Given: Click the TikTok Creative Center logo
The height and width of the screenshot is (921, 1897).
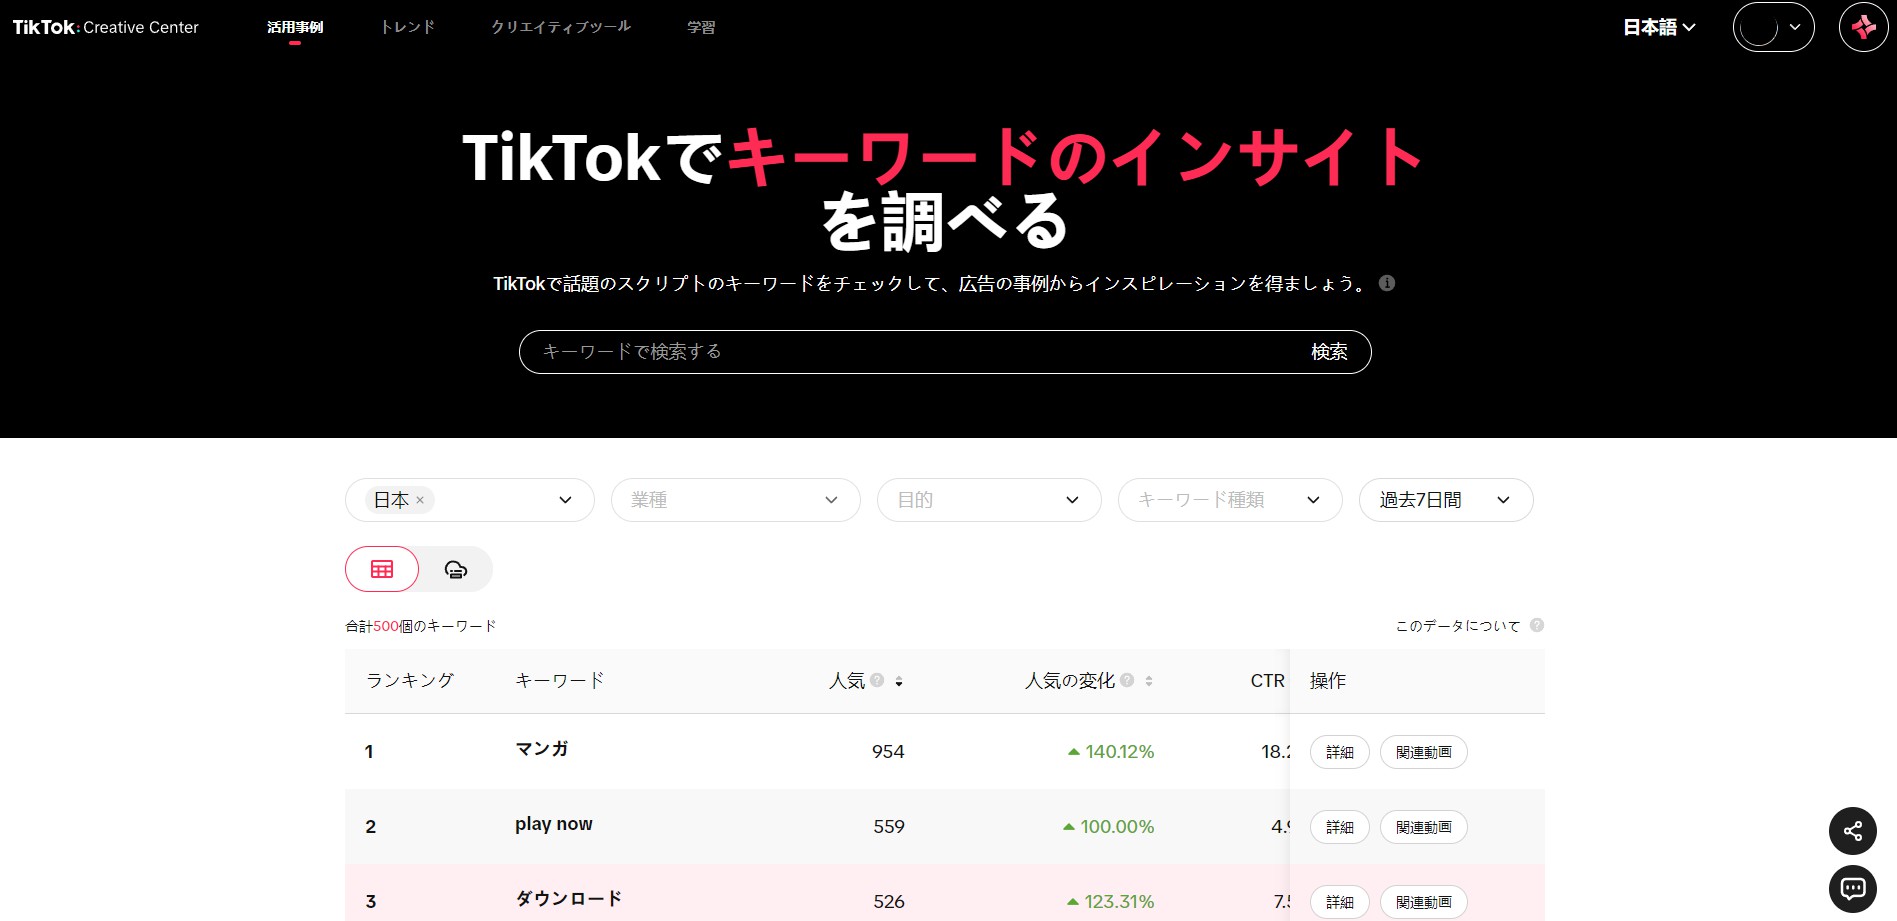Looking at the screenshot, I should (104, 27).
